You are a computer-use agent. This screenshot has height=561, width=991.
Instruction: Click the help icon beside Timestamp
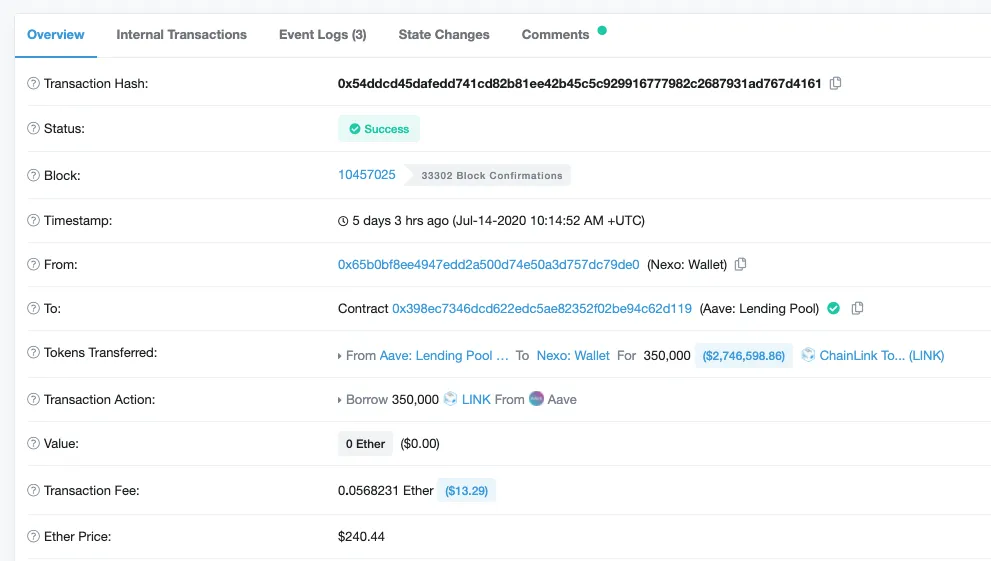point(33,220)
